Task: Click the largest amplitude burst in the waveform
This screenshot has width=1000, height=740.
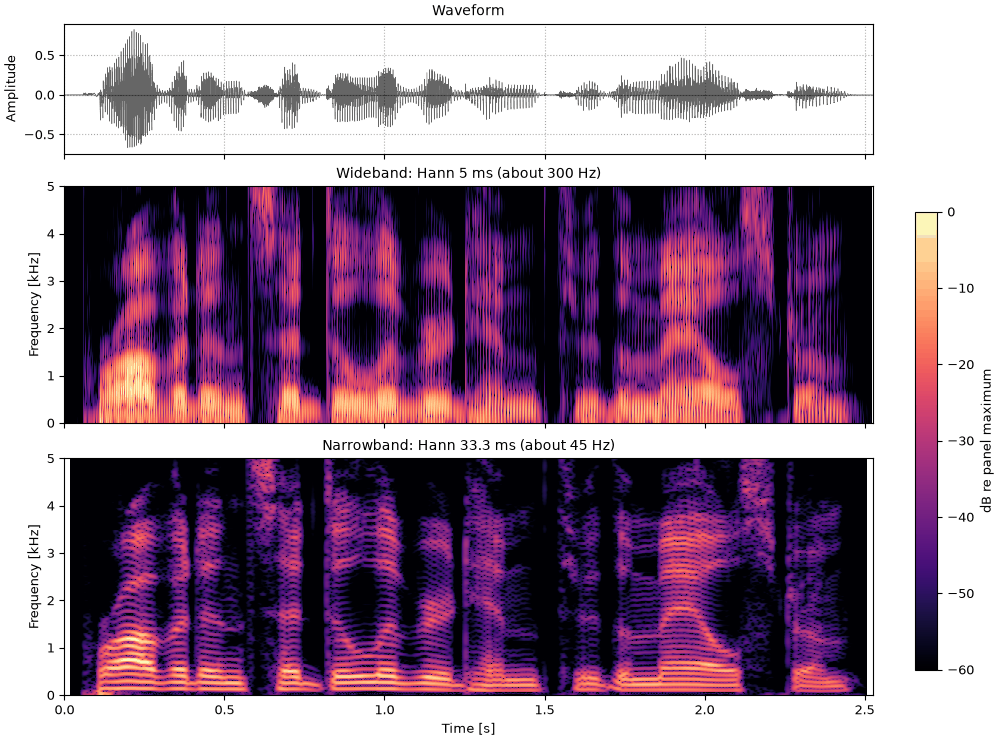Action: (x=133, y=89)
